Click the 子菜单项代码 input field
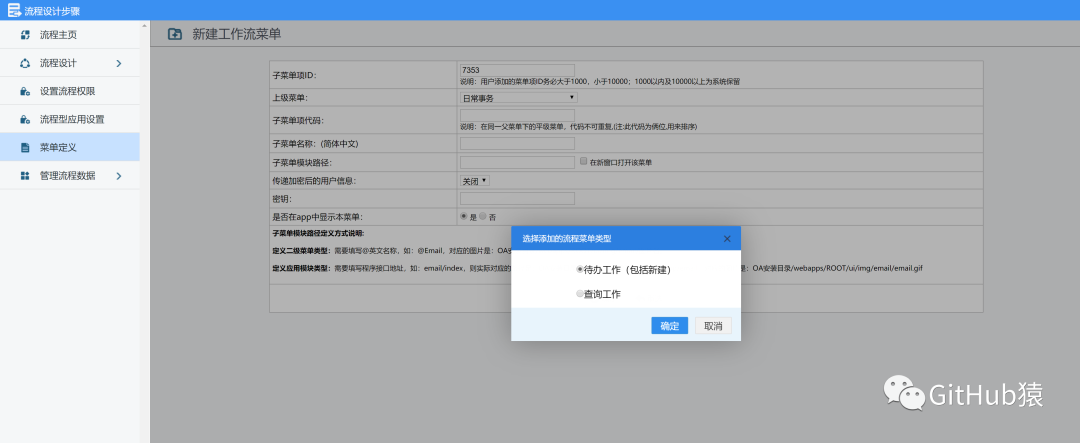The image size is (1080, 443). (517, 115)
